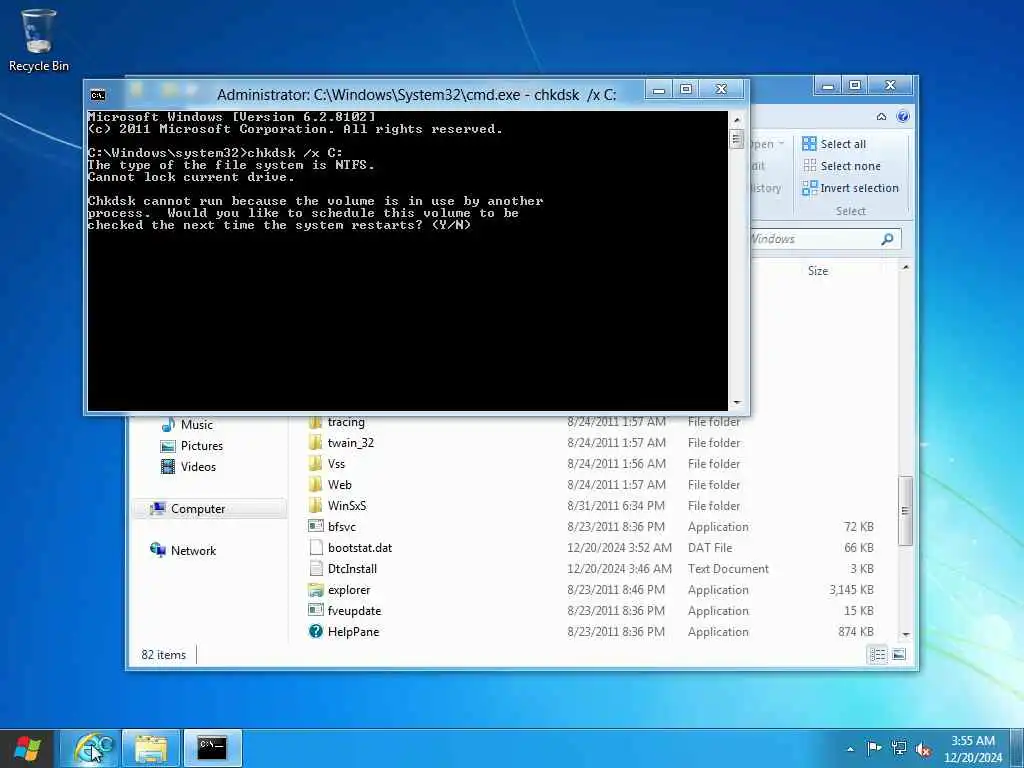
Task: Click the DAT File type cell
Action: point(710,547)
